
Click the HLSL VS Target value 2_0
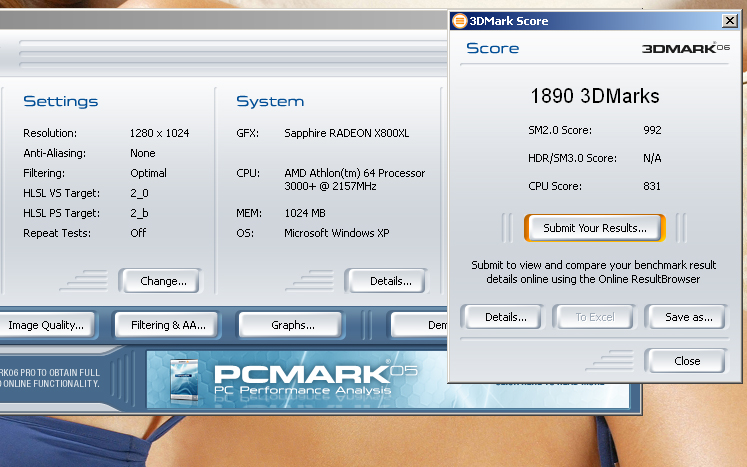click(140, 193)
